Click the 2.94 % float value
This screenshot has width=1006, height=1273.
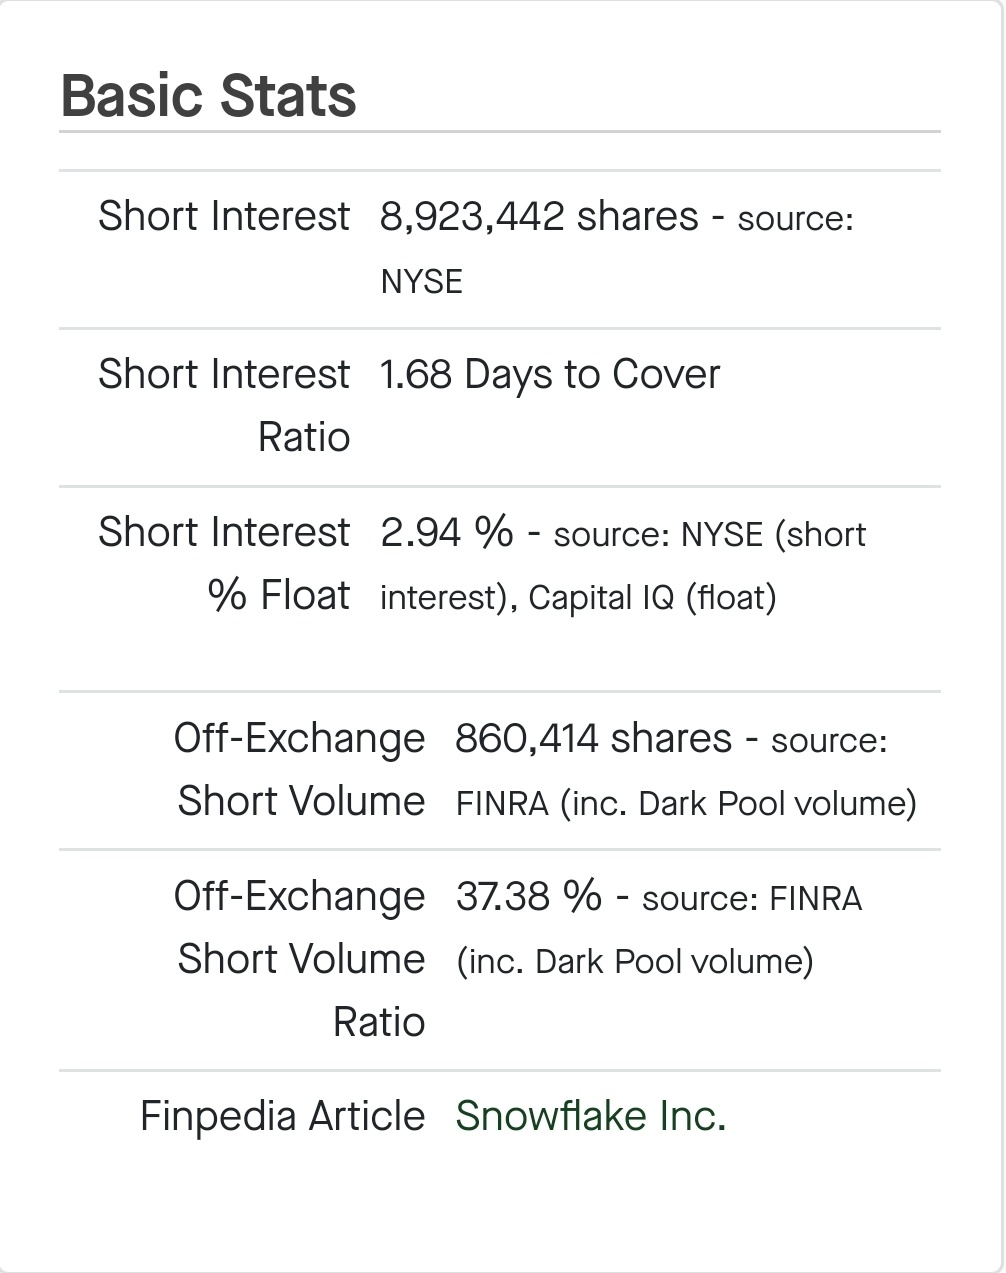click(x=446, y=532)
